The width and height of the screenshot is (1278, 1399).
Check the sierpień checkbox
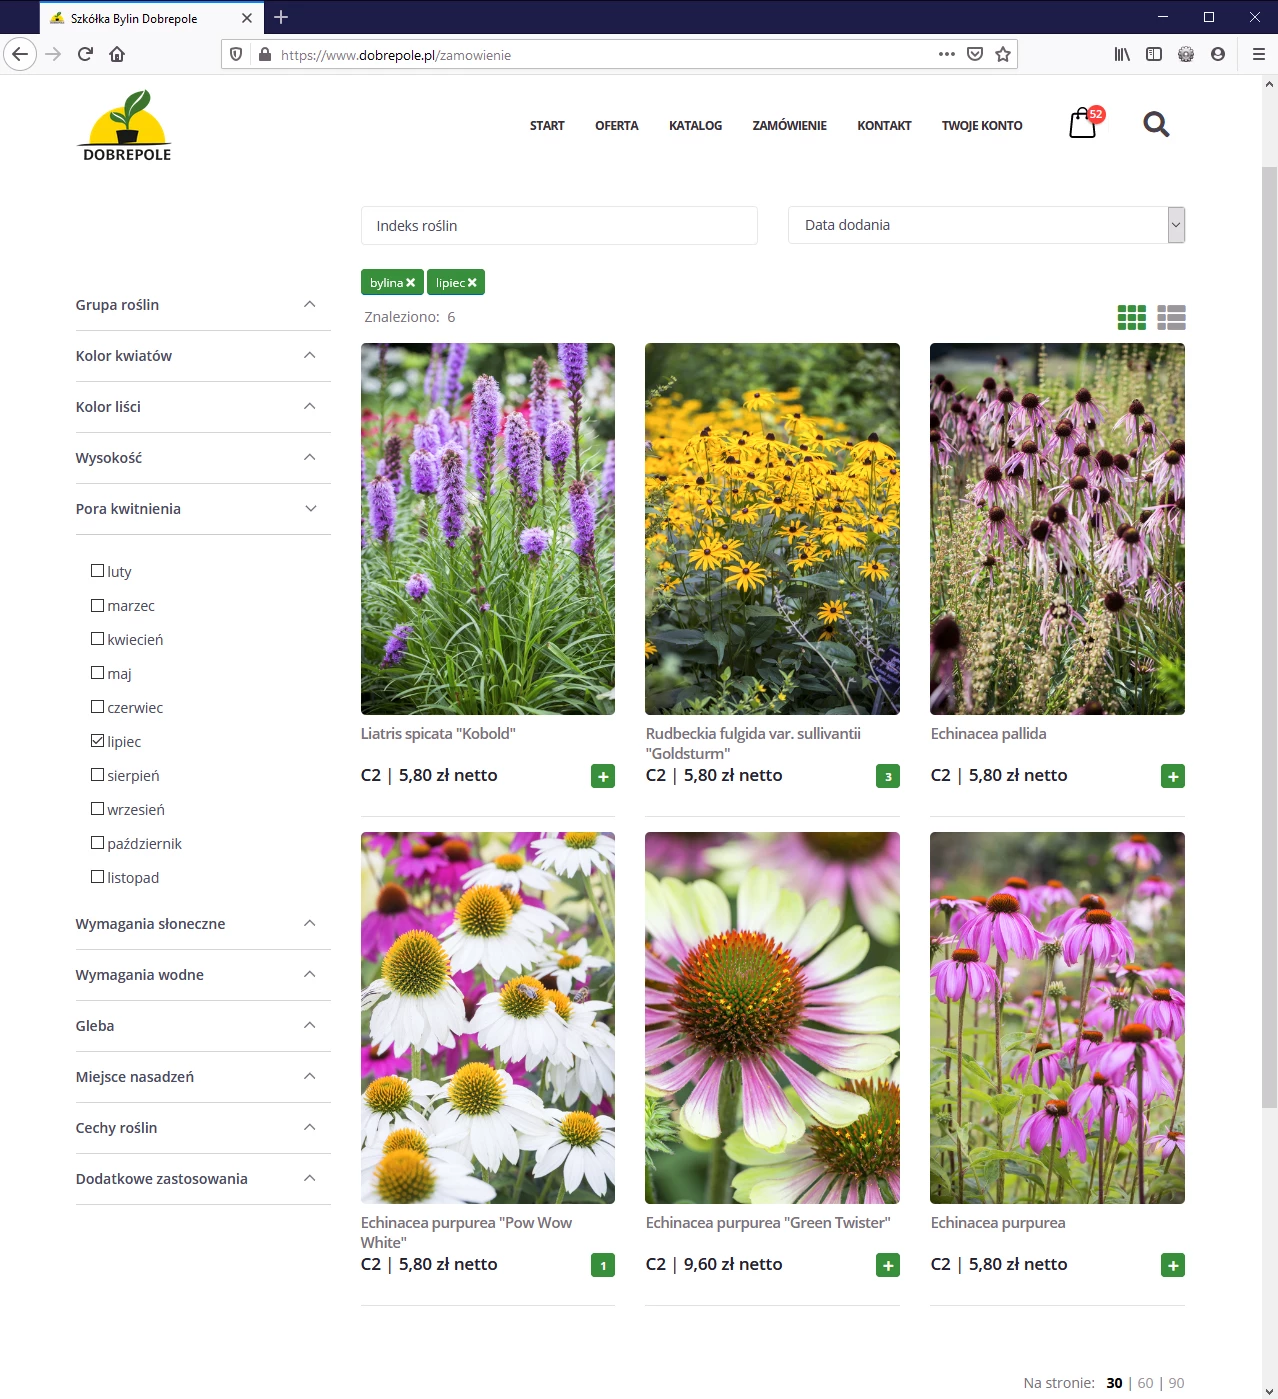click(98, 775)
